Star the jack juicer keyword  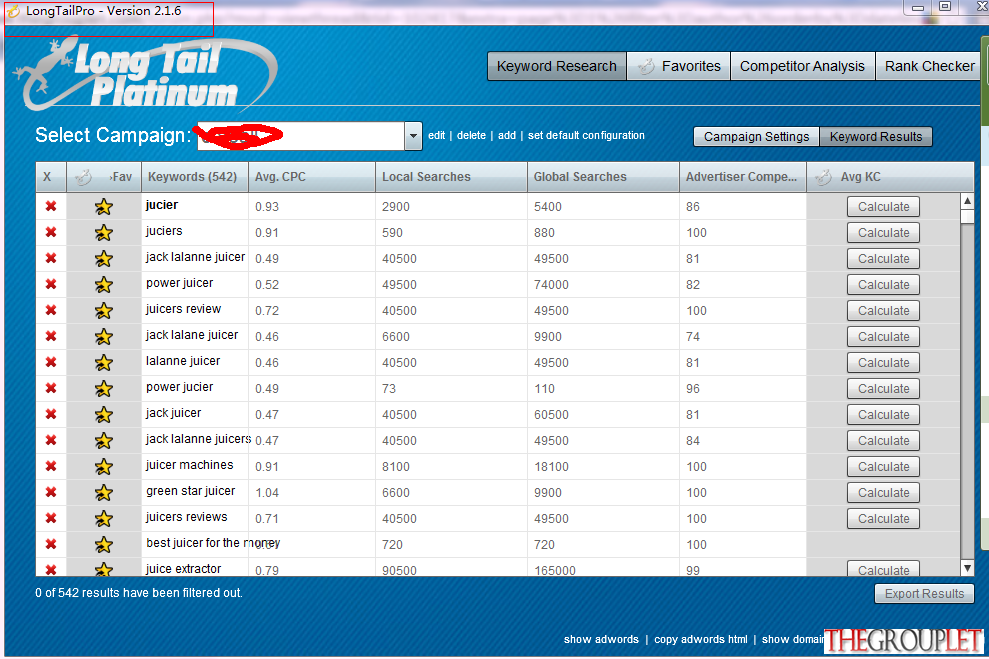[x=103, y=414]
